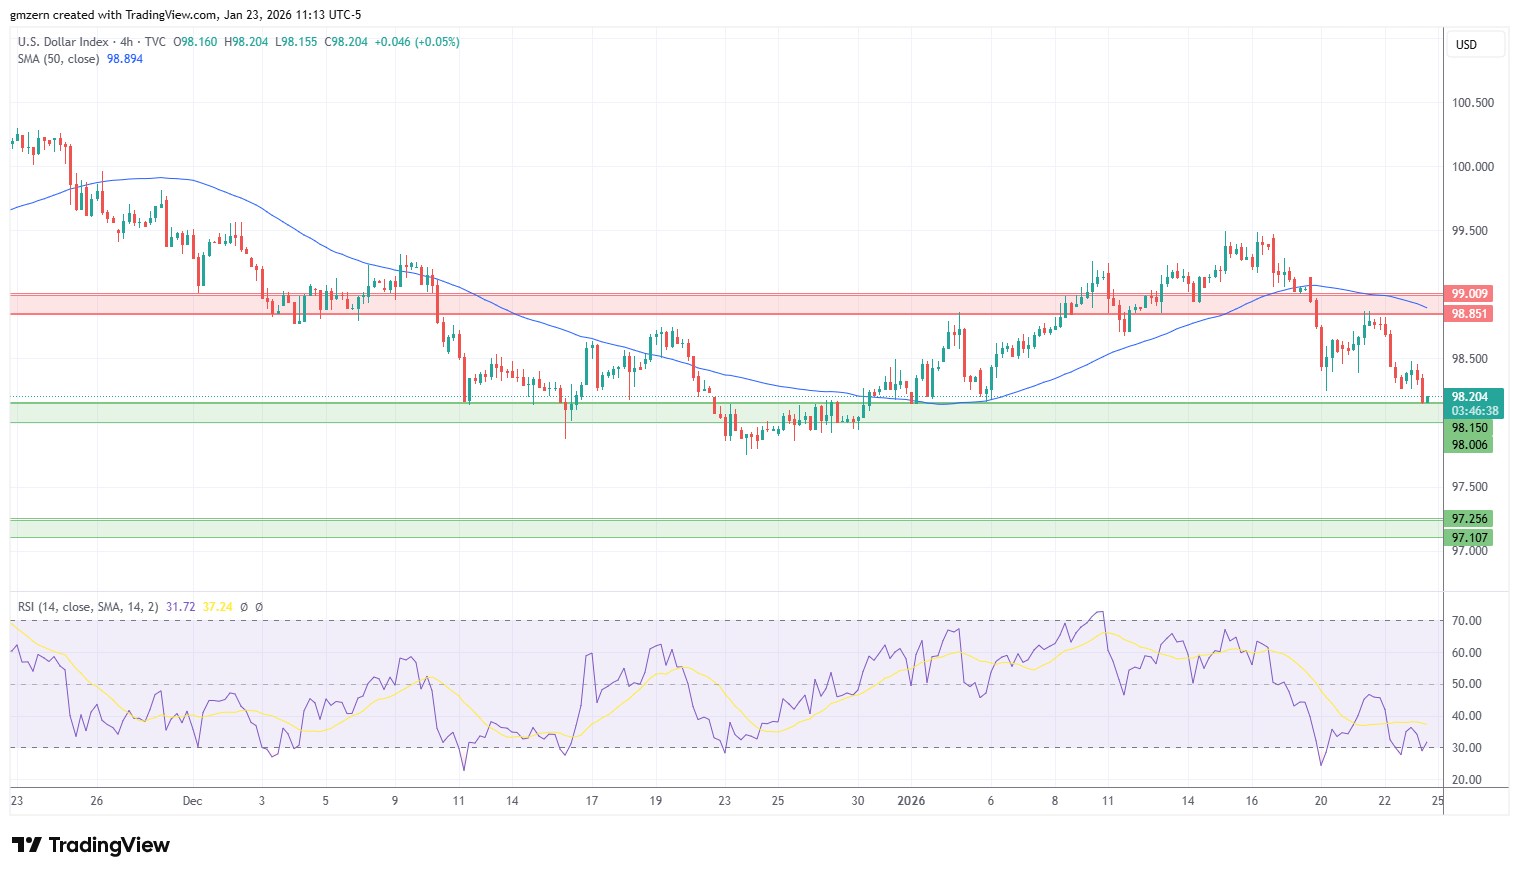Click the 40.00 RSI axis label
The height and width of the screenshot is (875, 1519).
tap(1467, 716)
